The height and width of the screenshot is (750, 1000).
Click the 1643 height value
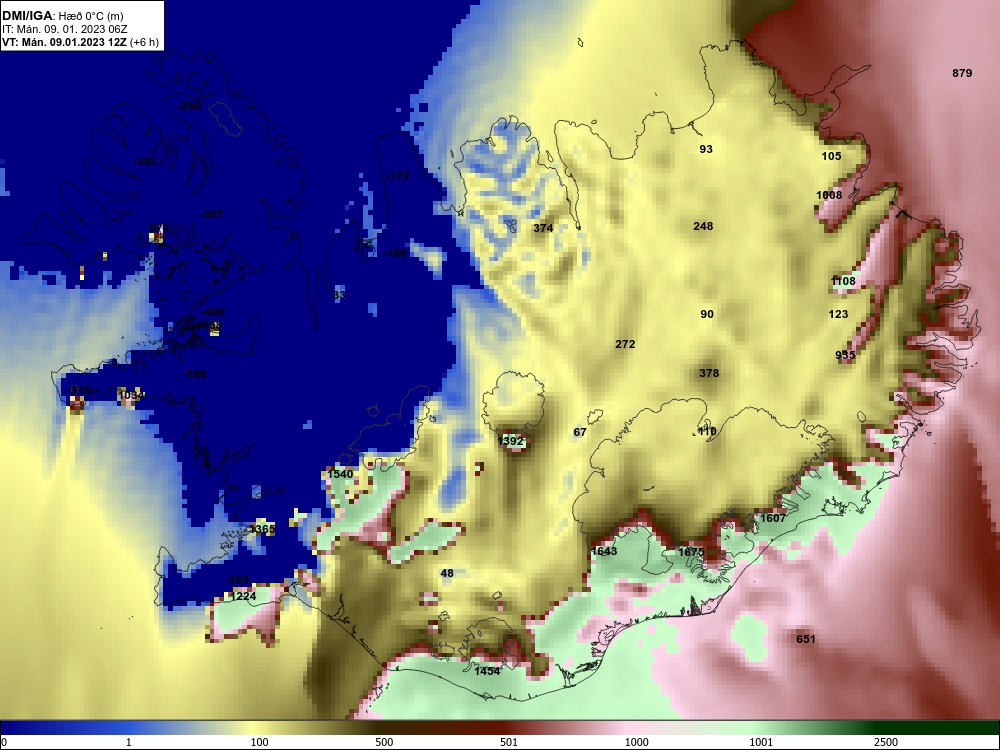[x=604, y=551]
